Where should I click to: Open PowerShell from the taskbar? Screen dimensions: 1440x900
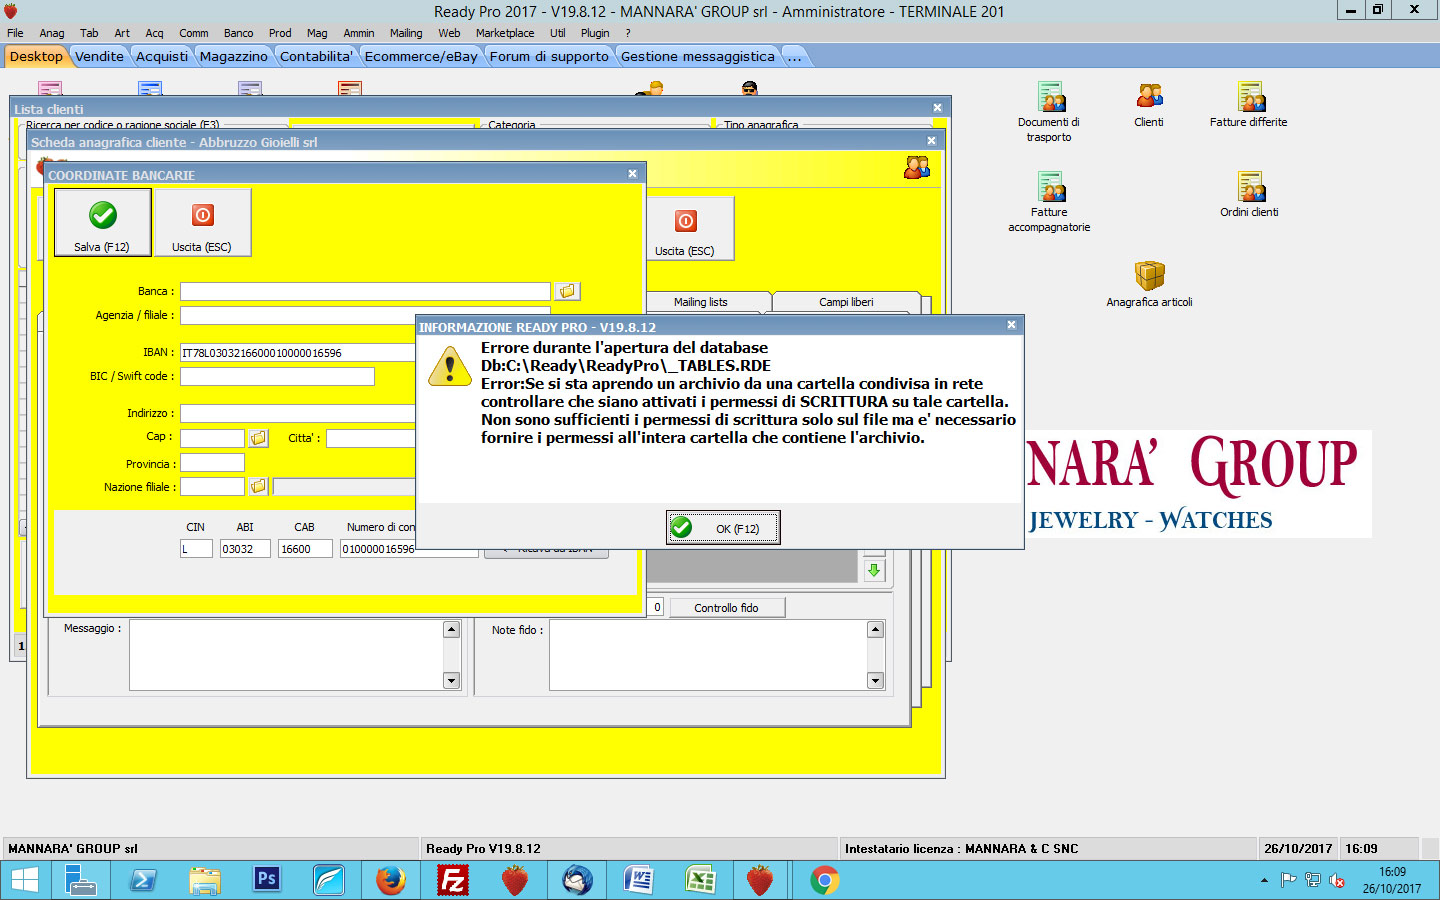[143, 880]
